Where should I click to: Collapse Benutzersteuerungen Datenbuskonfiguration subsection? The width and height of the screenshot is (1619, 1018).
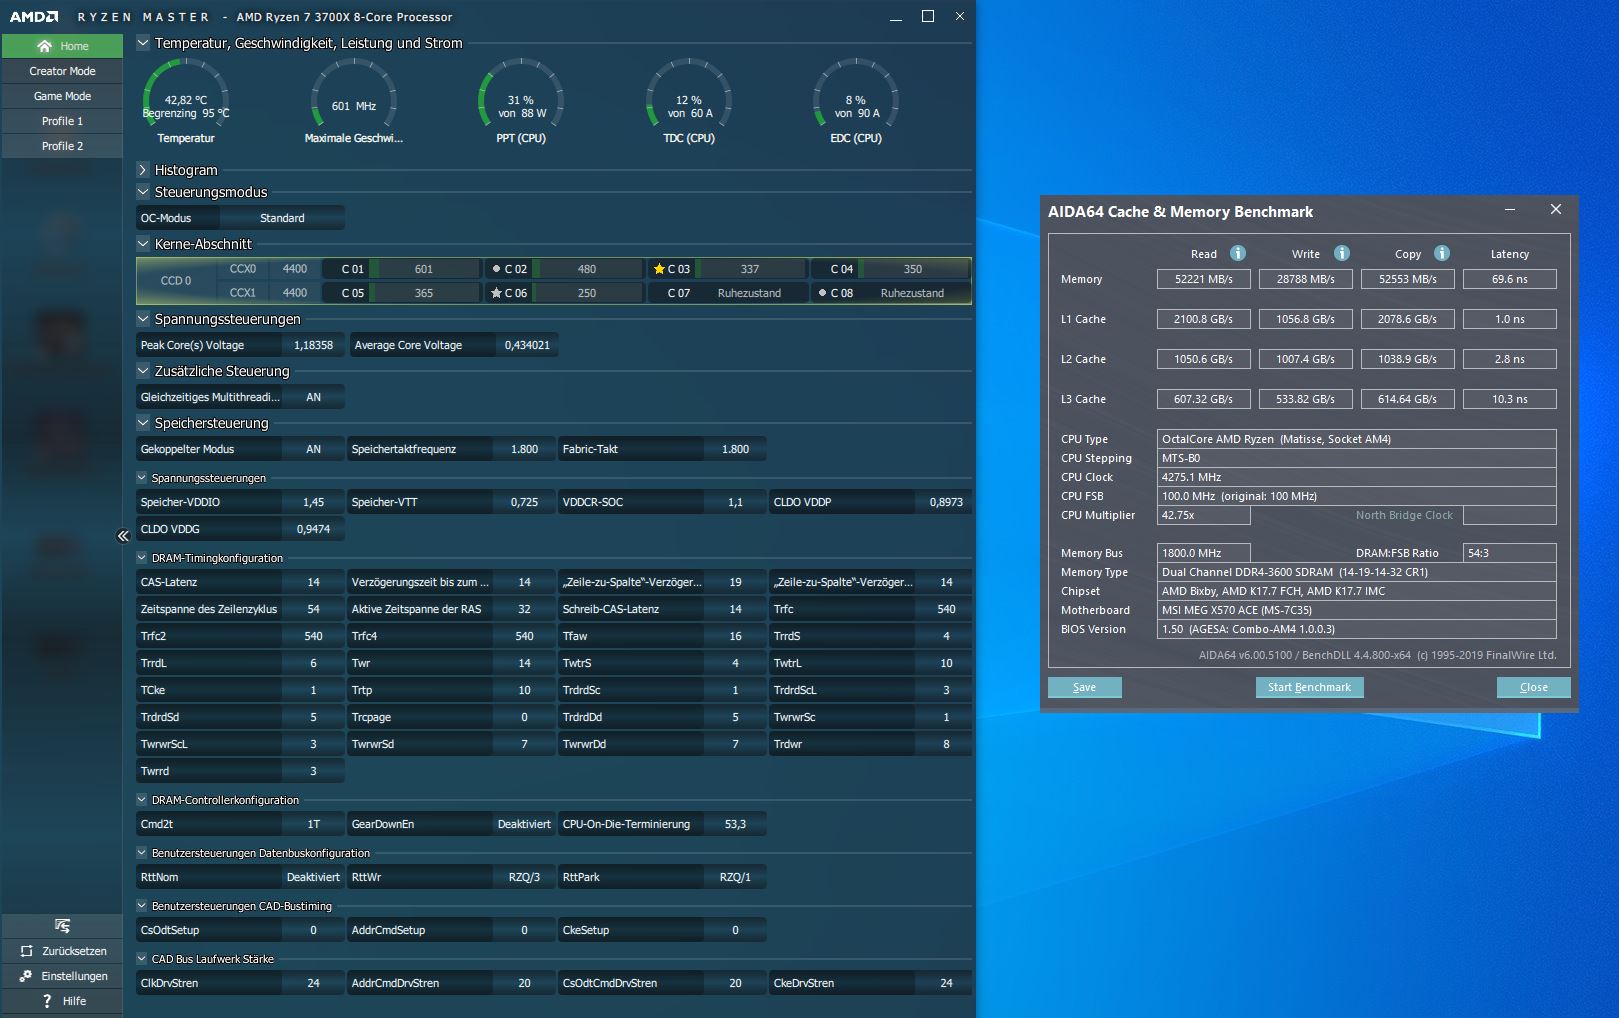pyautogui.click(x=142, y=853)
